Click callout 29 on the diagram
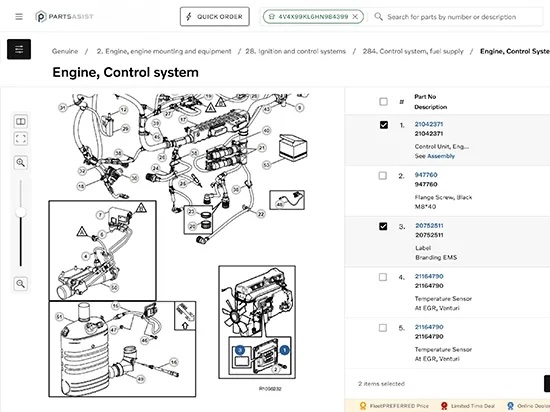The width and height of the screenshot is (550, 412). click(125, 129)
